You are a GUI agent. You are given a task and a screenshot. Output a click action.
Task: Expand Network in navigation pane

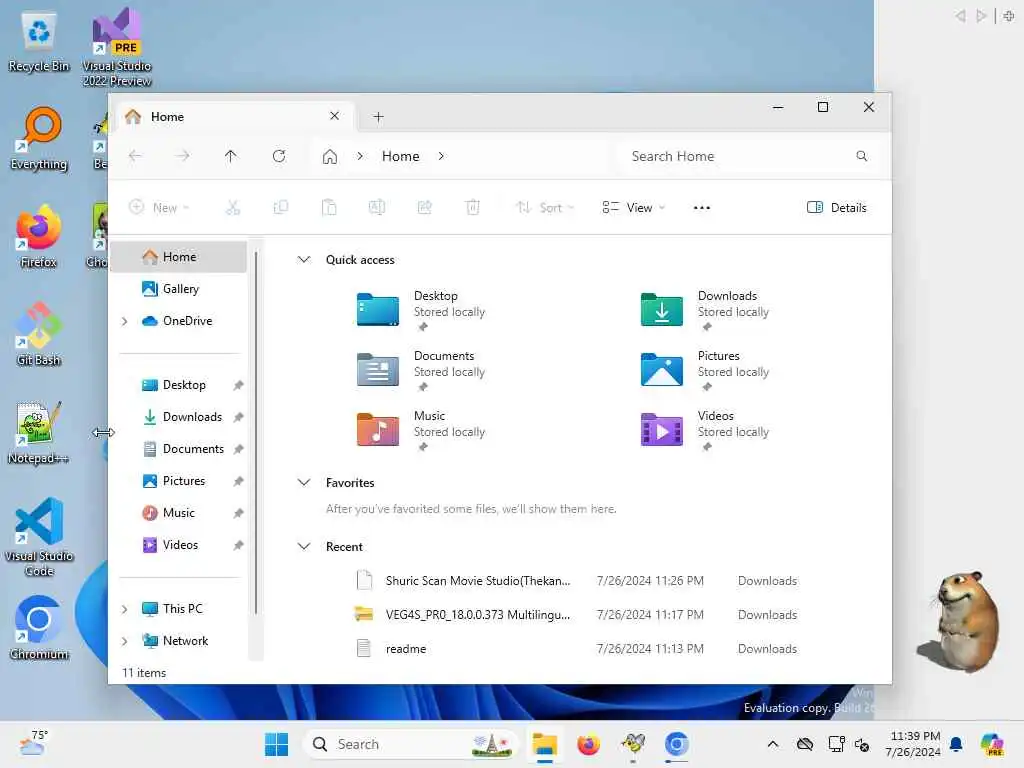[x=125, y=641]
